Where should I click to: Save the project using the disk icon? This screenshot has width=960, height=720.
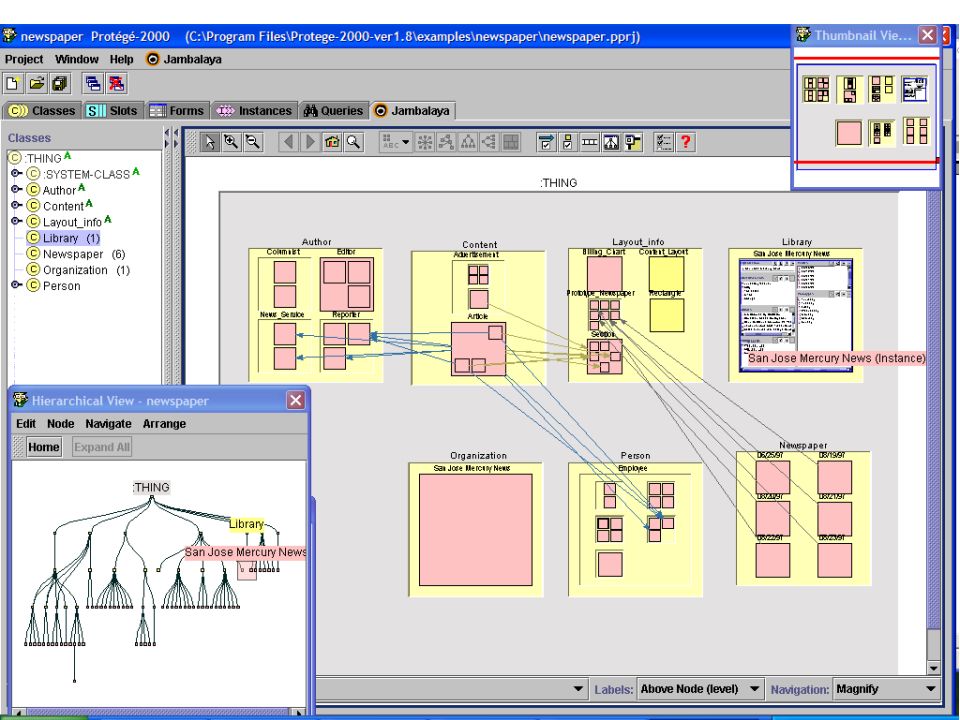(x=60, y=83)
